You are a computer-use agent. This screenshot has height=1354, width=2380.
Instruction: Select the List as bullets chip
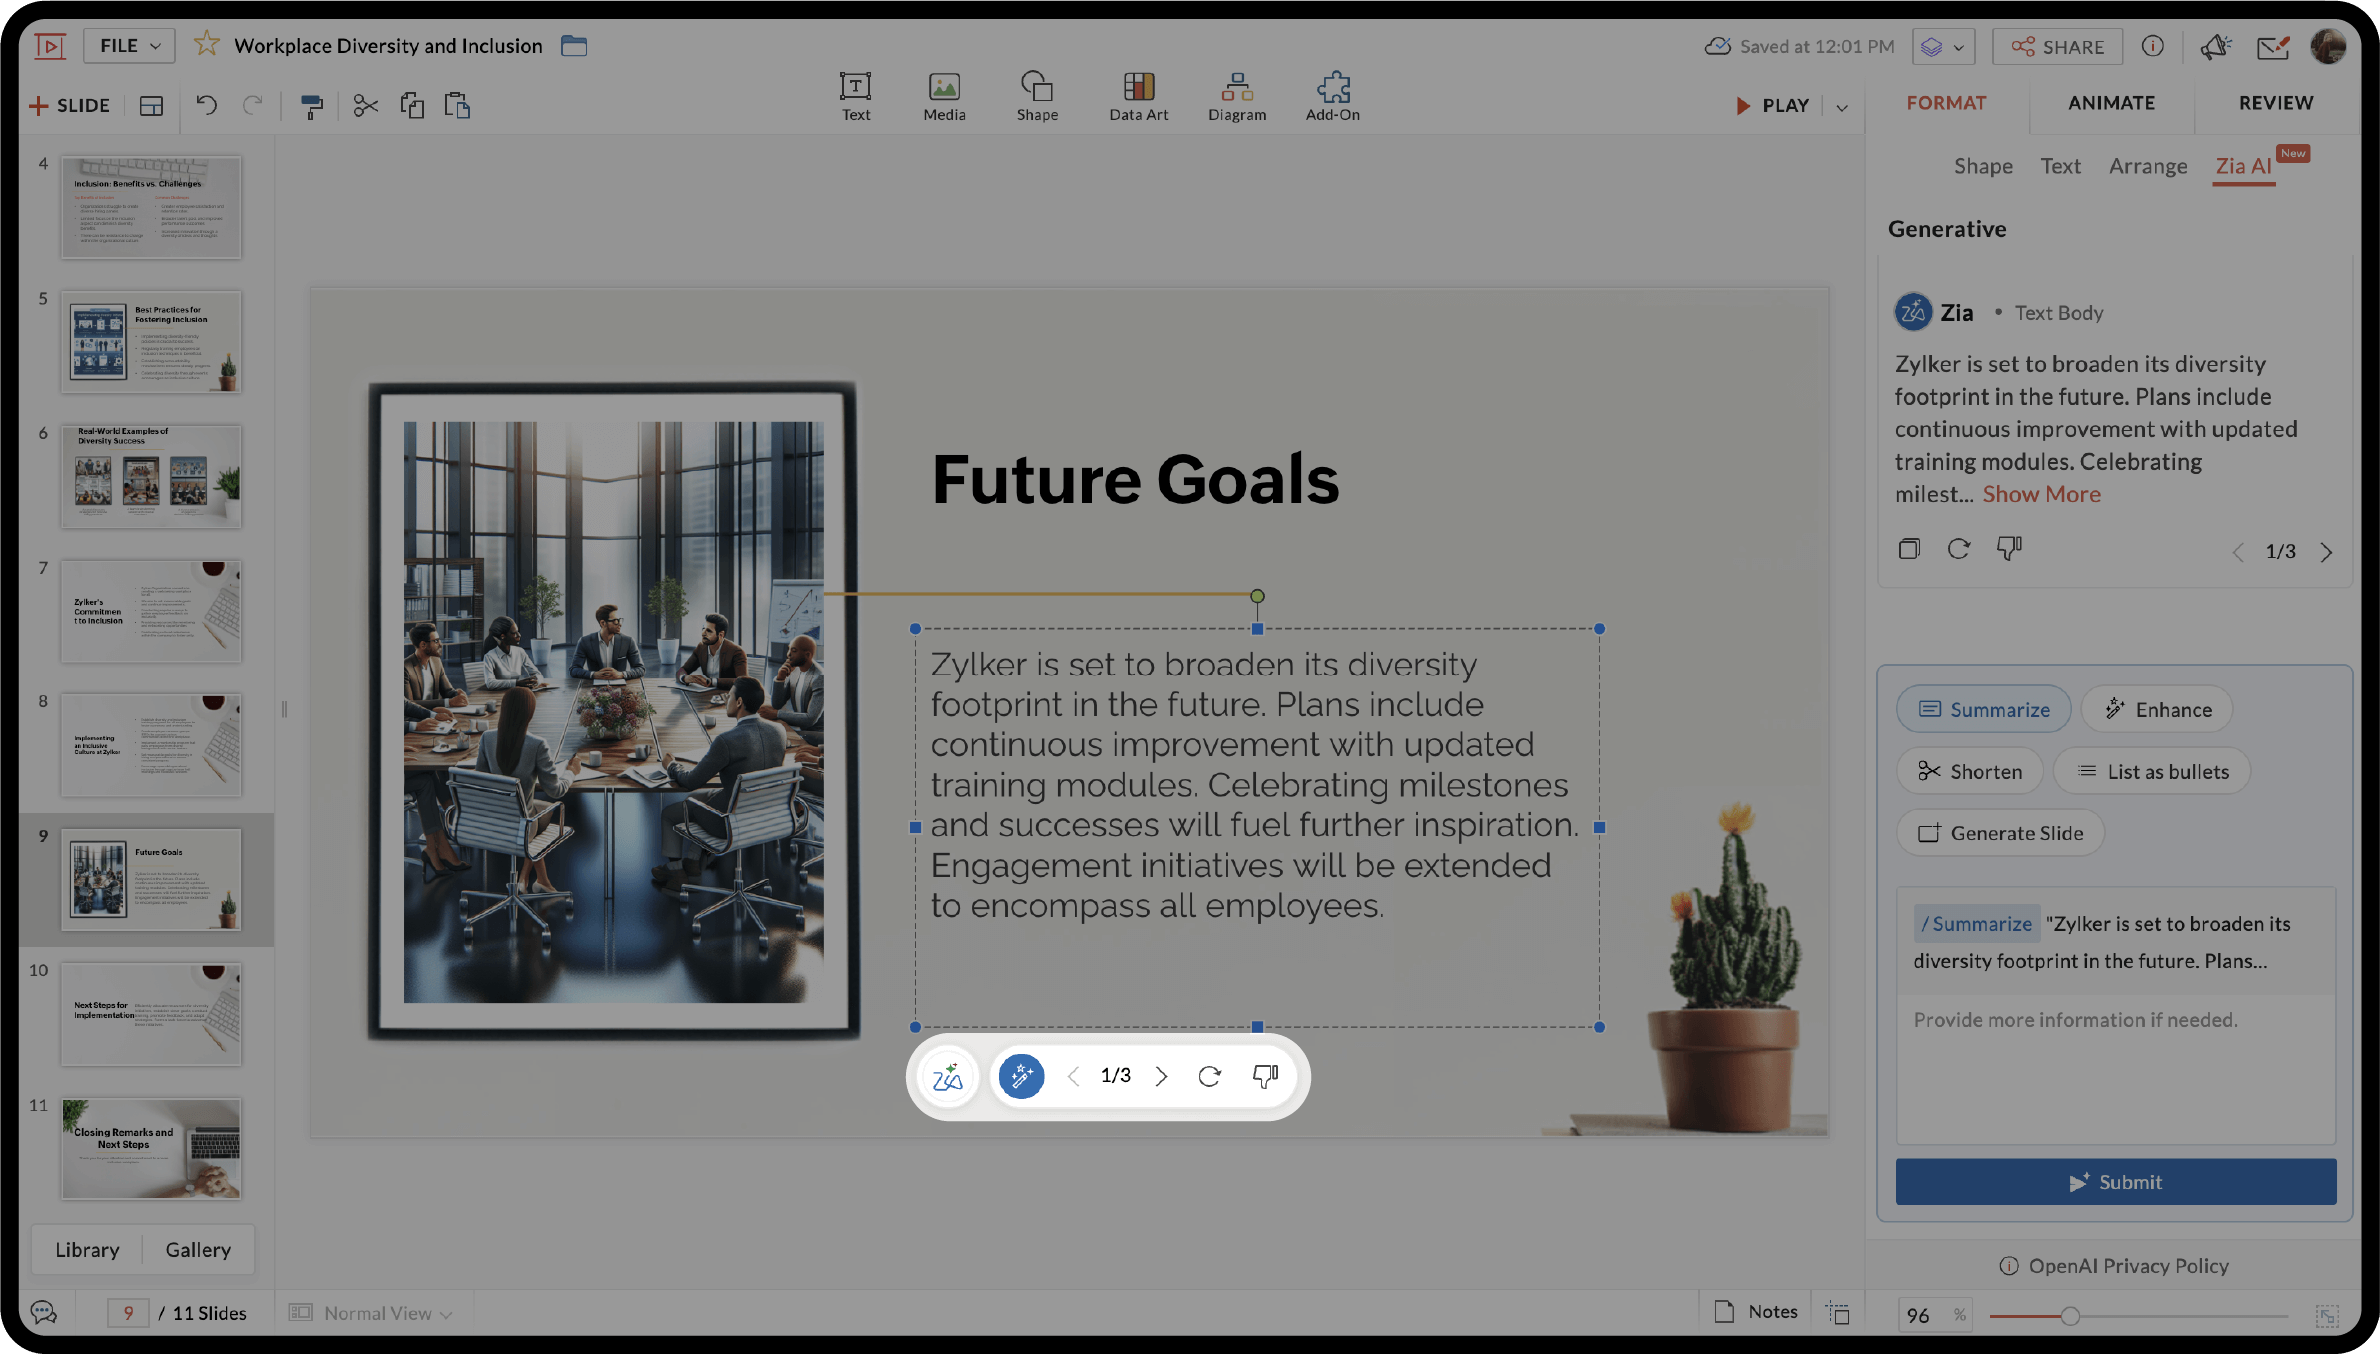click(x=2152, y=771)
